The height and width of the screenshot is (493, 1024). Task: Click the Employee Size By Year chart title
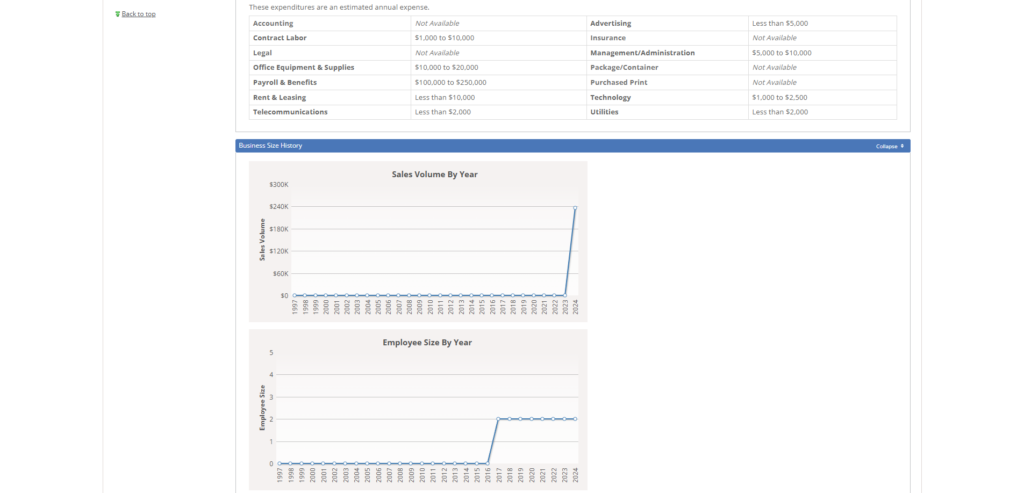[427, 342]
